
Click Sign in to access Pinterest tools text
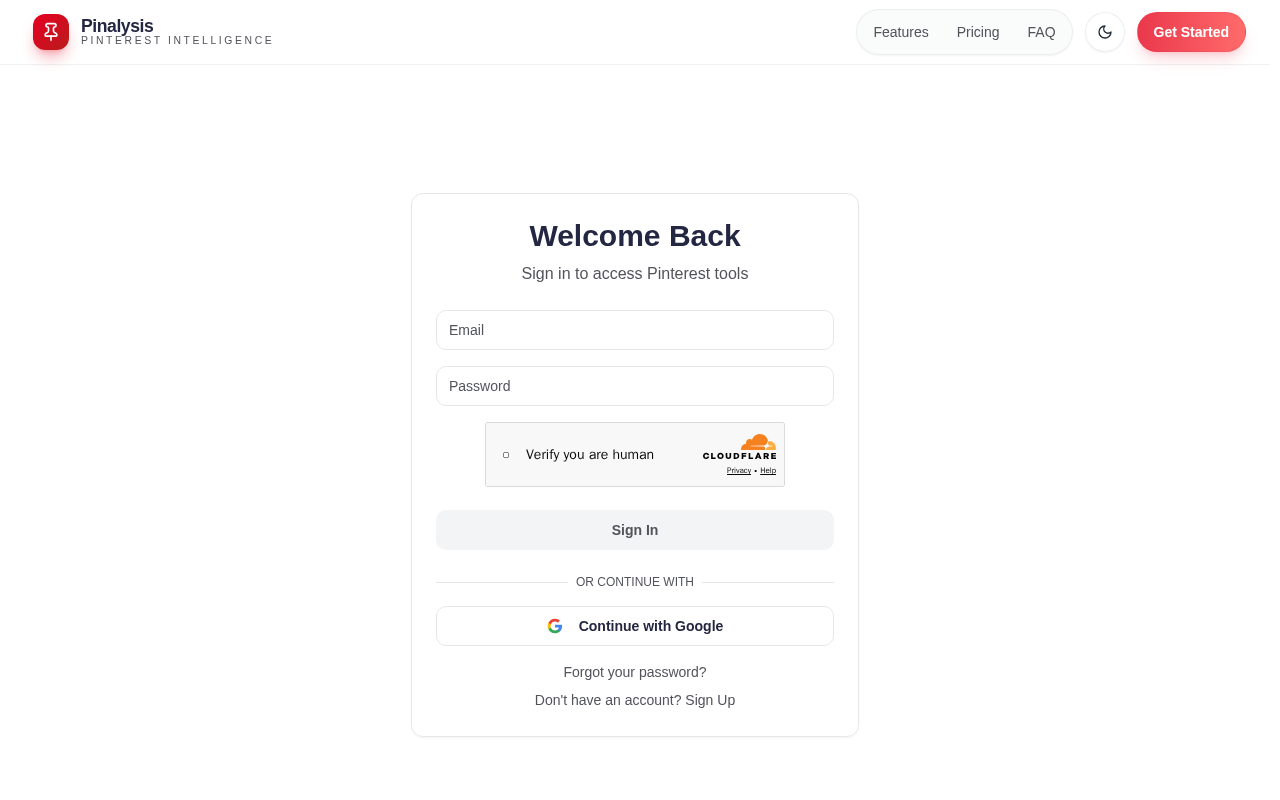click(x=635, y=274)
